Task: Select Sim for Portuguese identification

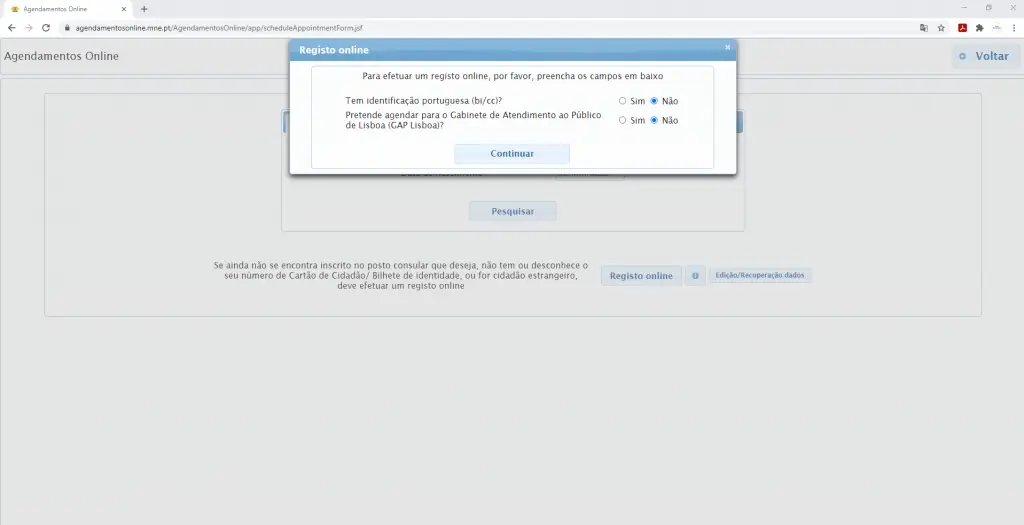Action: coord(623,101)
